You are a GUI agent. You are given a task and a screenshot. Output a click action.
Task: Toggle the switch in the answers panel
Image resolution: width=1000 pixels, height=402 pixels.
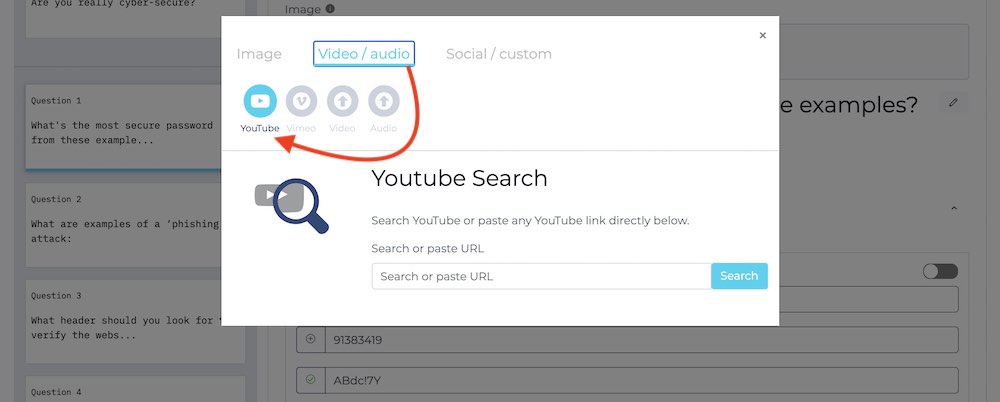(x=940, y=271)
